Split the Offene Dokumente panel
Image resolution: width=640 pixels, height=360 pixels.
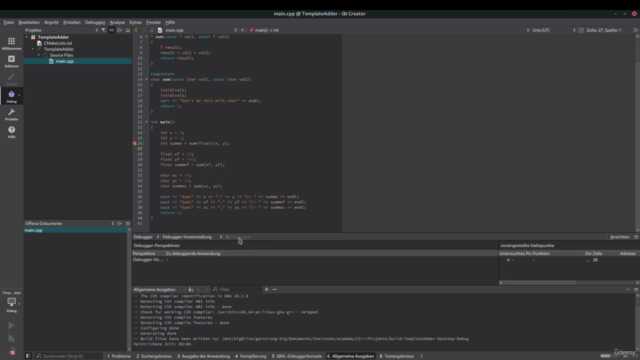[x=120, y=224]
